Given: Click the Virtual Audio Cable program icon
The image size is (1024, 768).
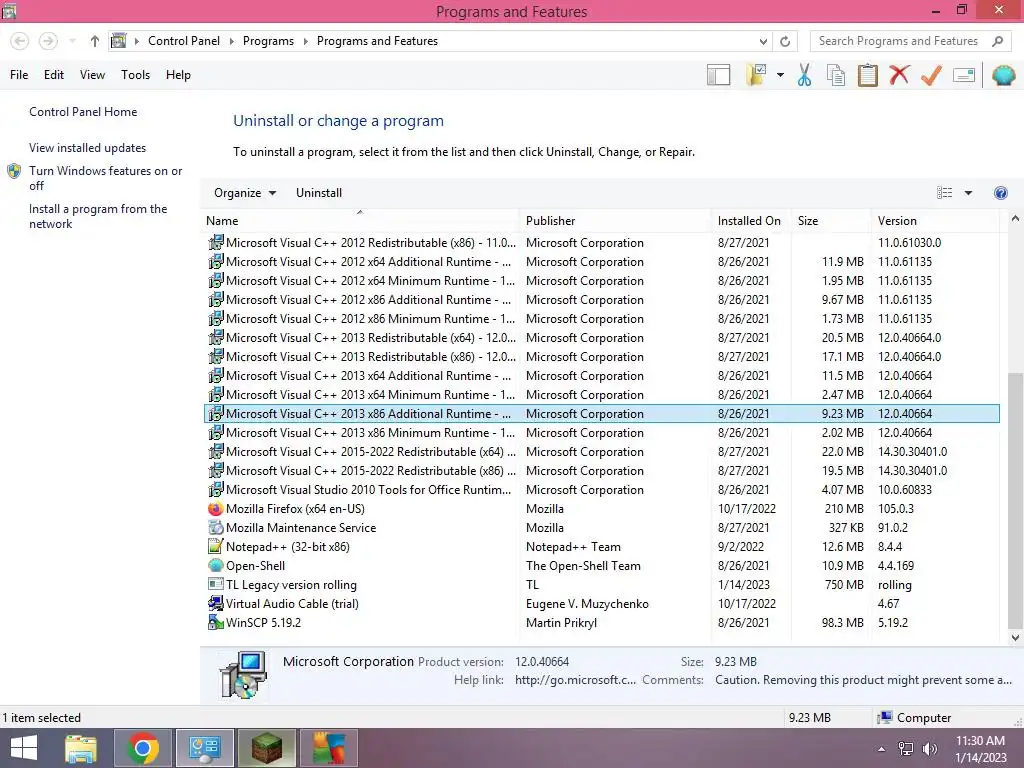Looking at the screenshot, I should (216, 603).
